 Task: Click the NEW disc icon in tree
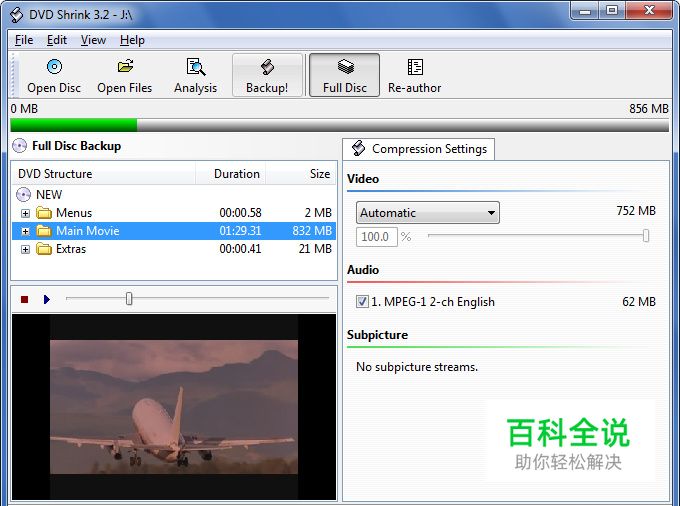pyautogui.click(x=23, y=195)
